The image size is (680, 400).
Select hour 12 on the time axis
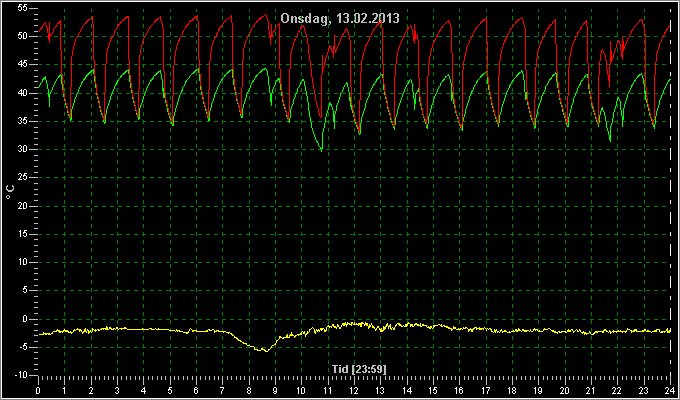tap(354, 390)
